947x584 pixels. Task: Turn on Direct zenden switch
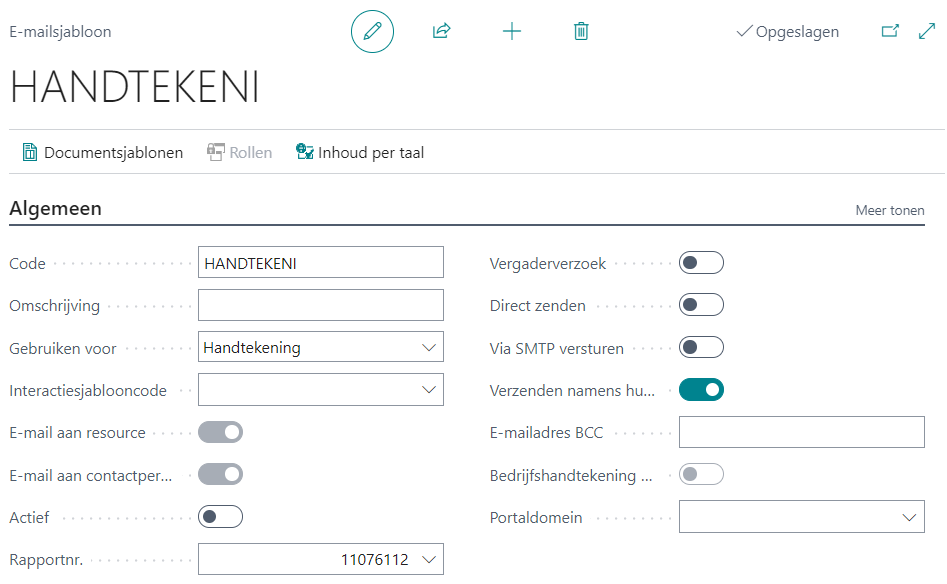[x=701, y=306]
